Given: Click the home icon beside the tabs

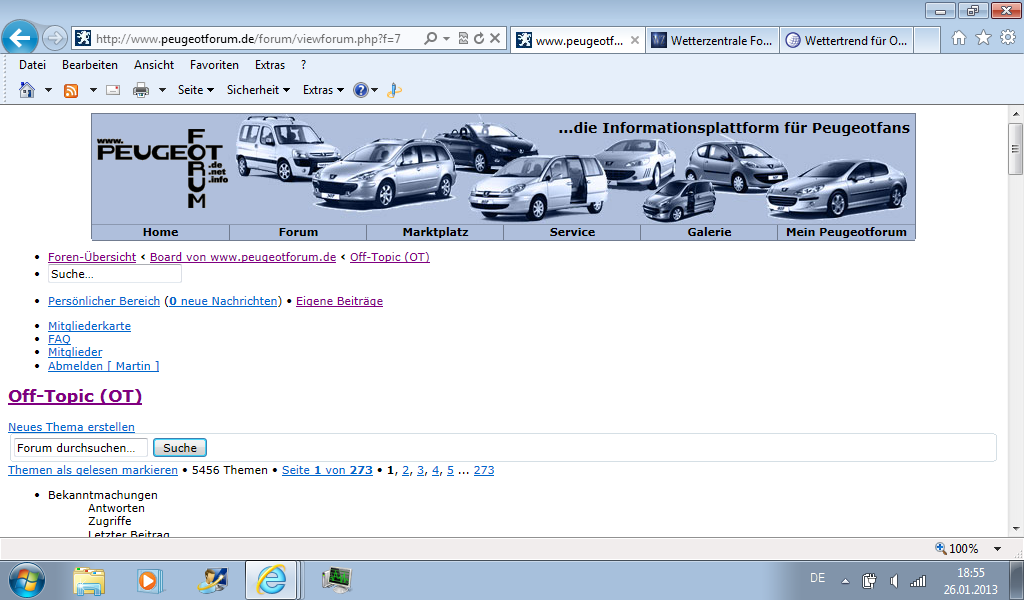Looking at the screenshot, I should pos(959,38).
